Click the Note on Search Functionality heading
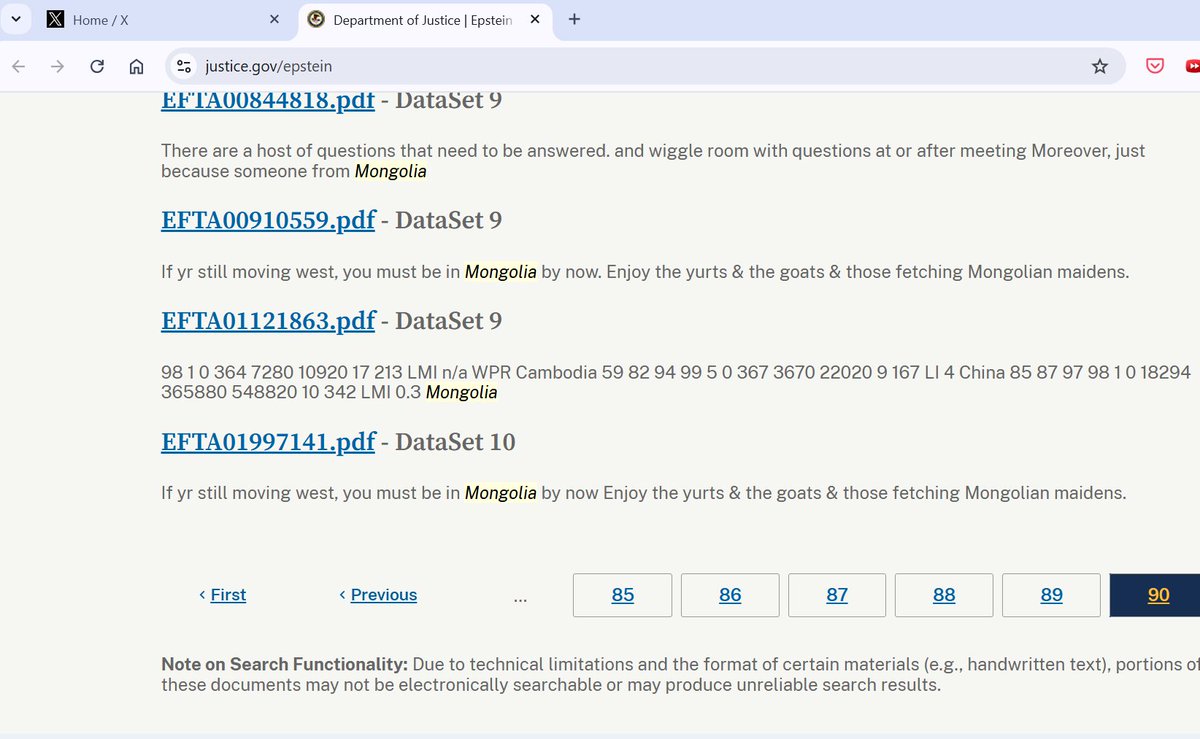This screenshot has width=1200, height=739. [284, 664]
